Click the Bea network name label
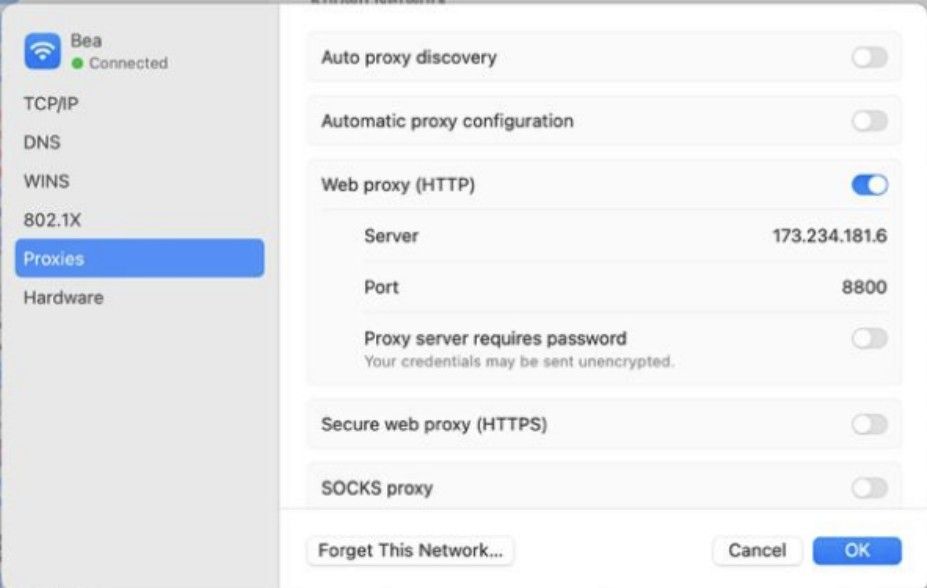The height and width of the screenshot is (588, 927). click(x=86, y=41)
